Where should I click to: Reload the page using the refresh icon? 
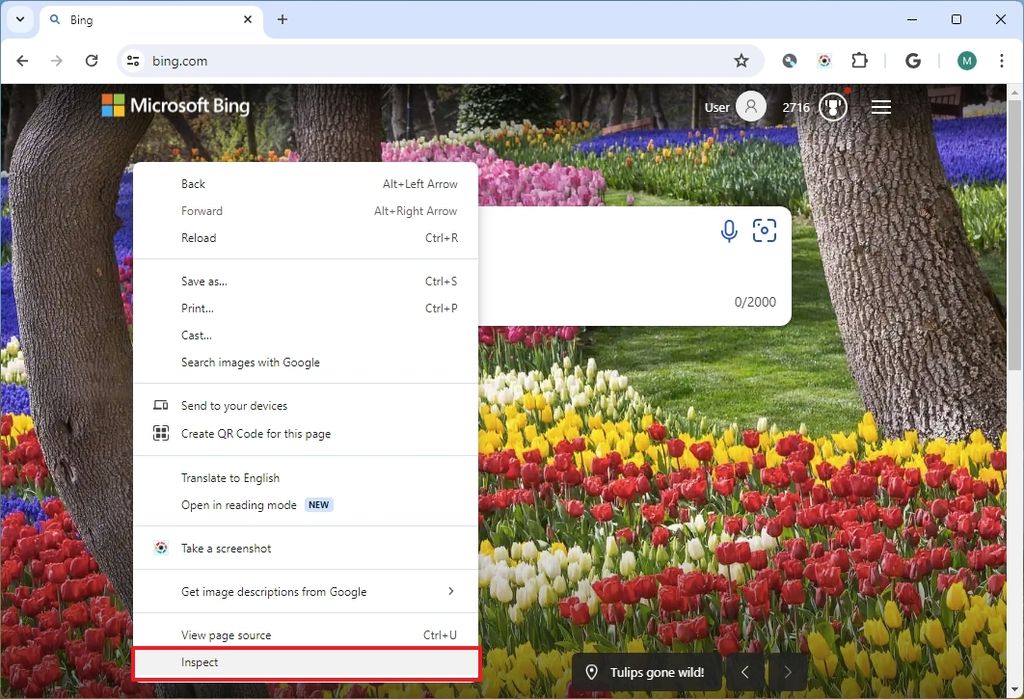(x=91, y=60)
